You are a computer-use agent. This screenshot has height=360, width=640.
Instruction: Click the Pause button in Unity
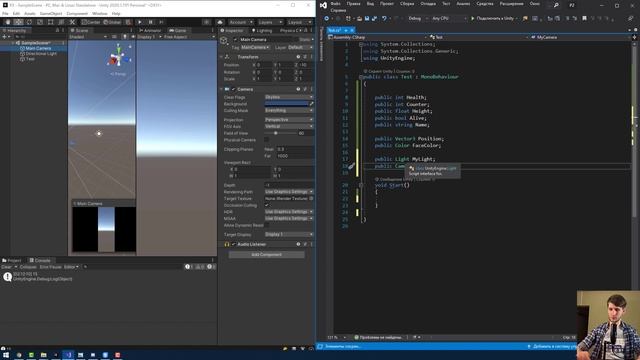151,22
